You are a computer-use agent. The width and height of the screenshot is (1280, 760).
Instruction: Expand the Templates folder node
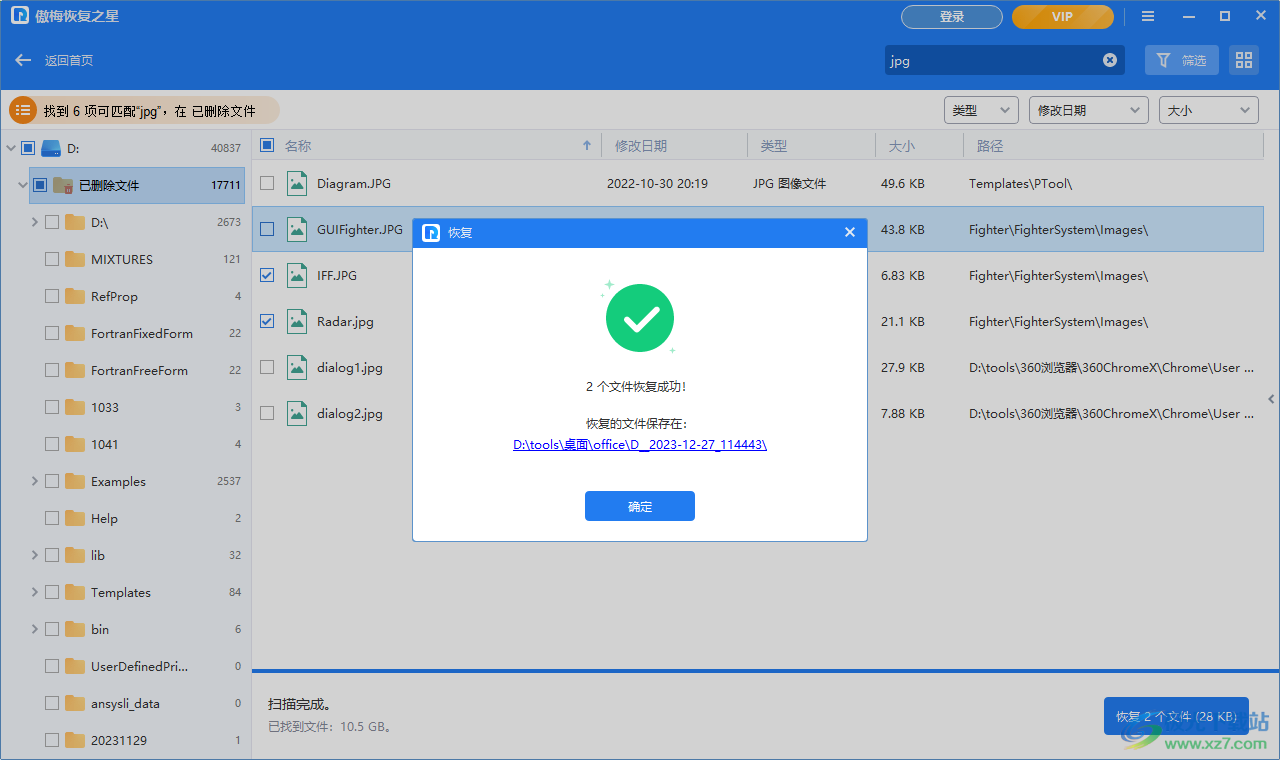[35, 592]
